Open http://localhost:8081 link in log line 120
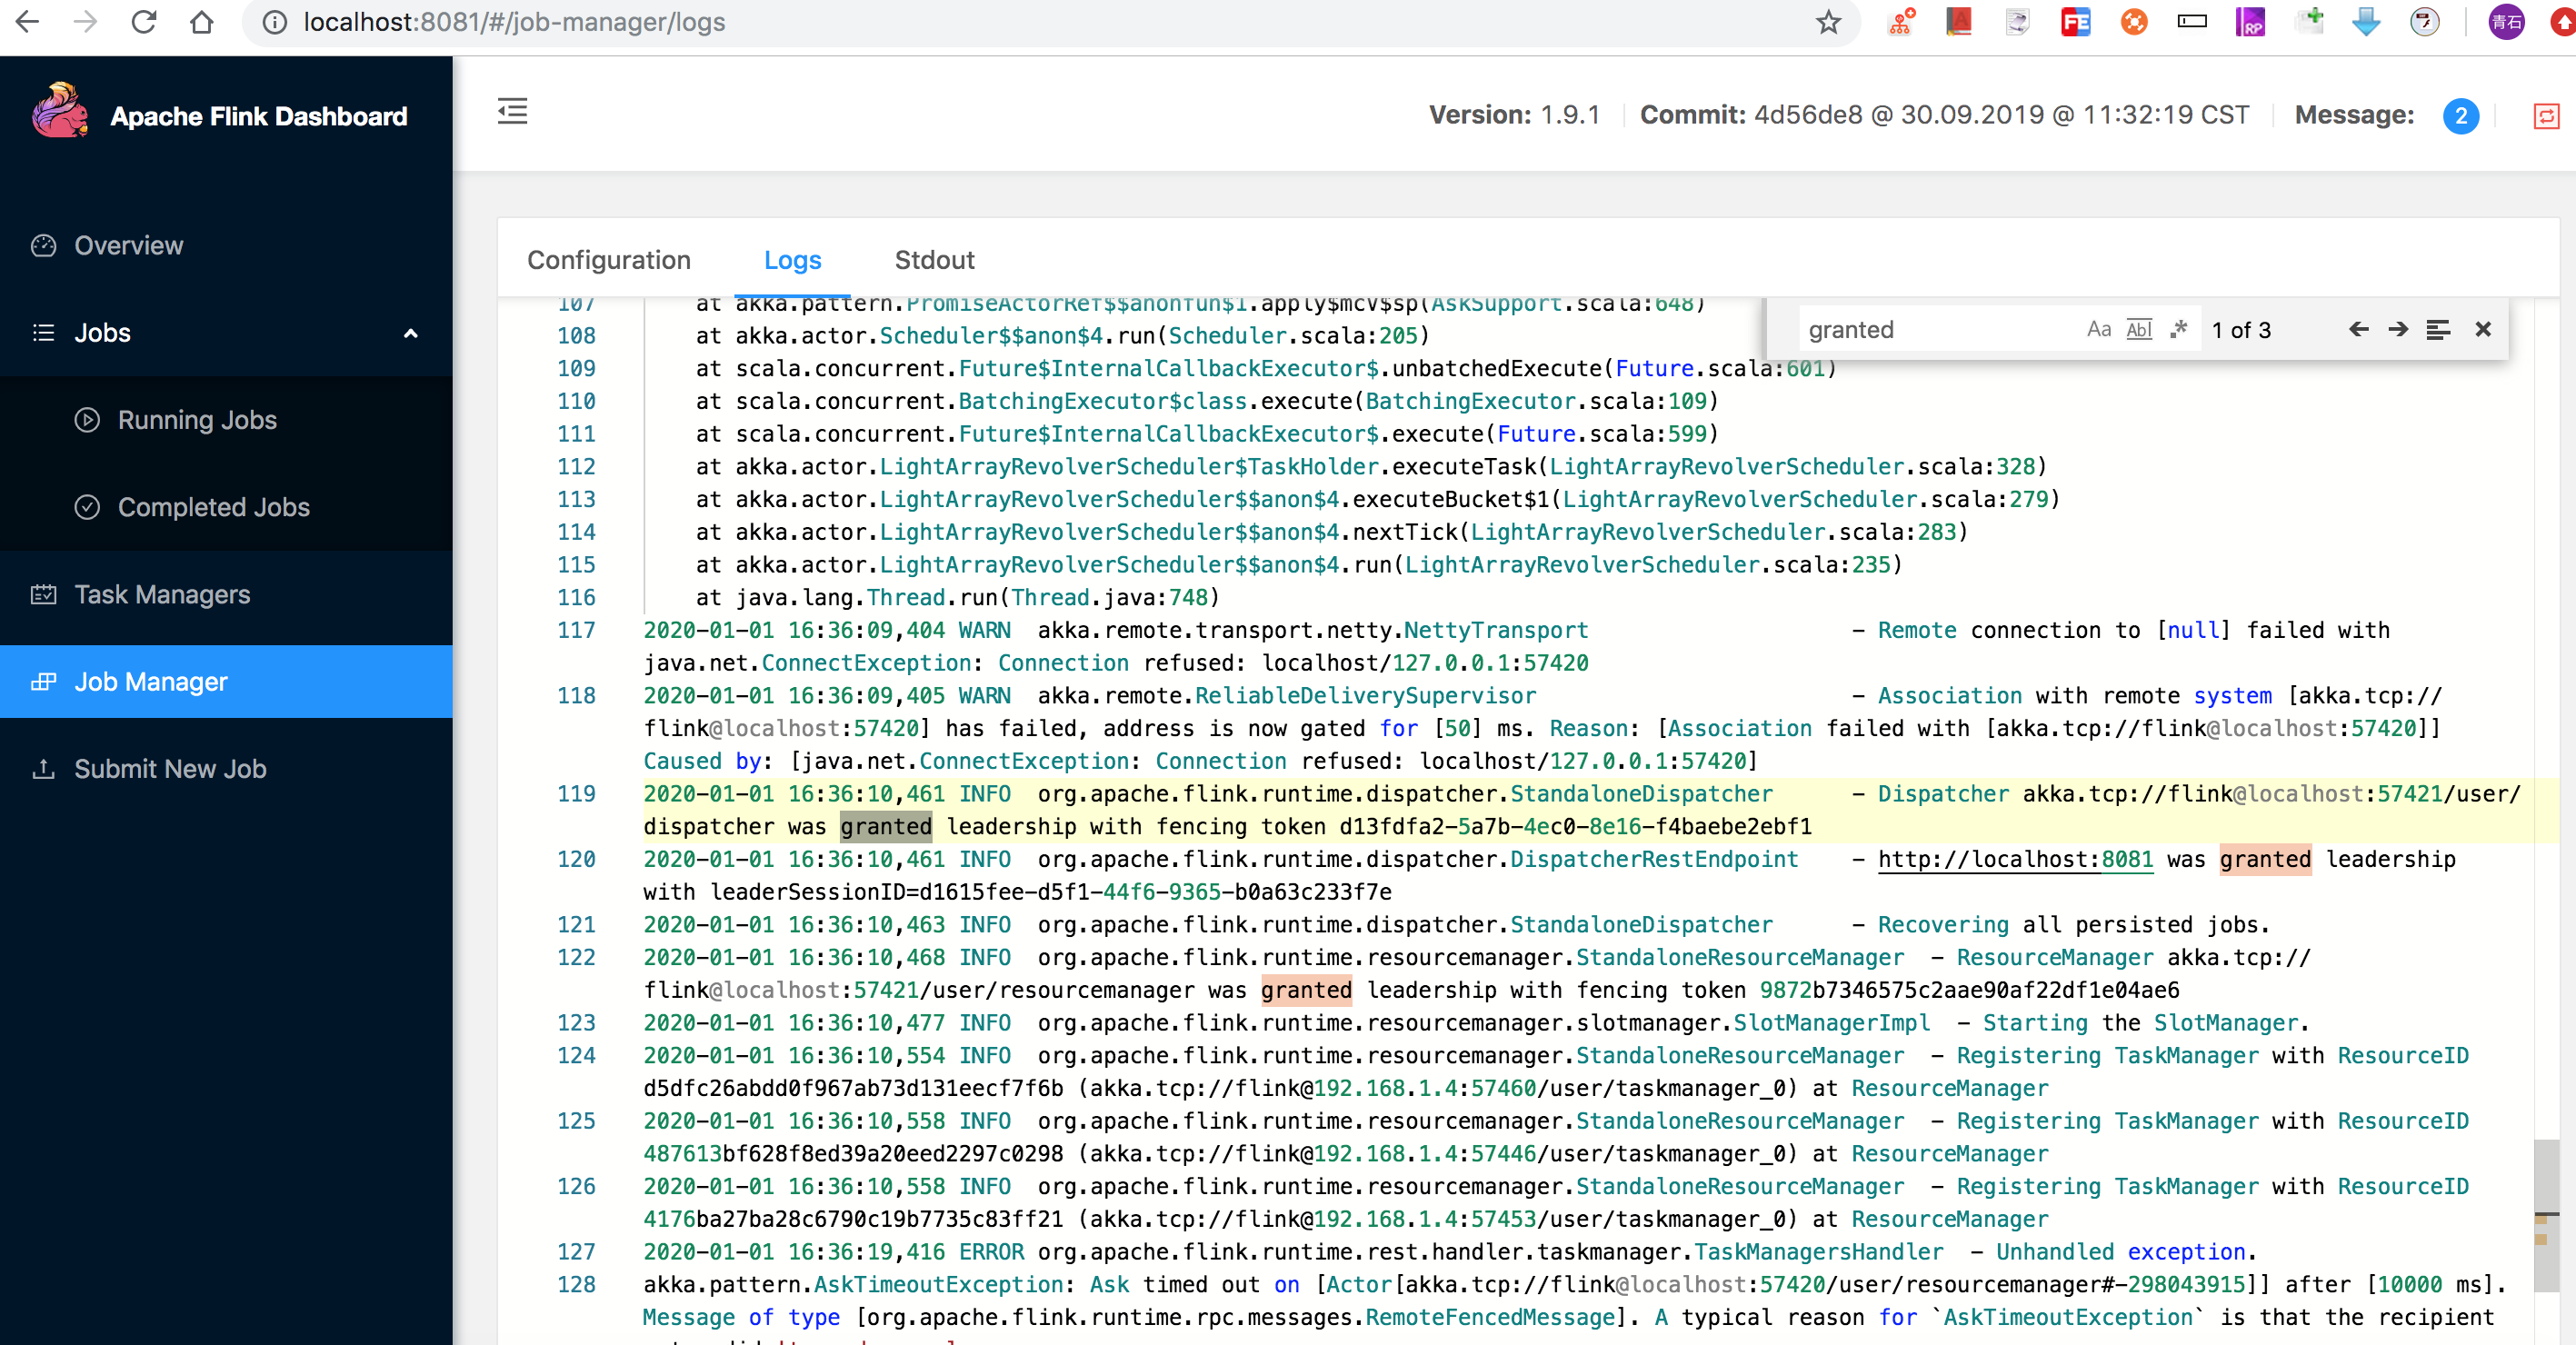 pyautogui.click(x=2014, y=859)
